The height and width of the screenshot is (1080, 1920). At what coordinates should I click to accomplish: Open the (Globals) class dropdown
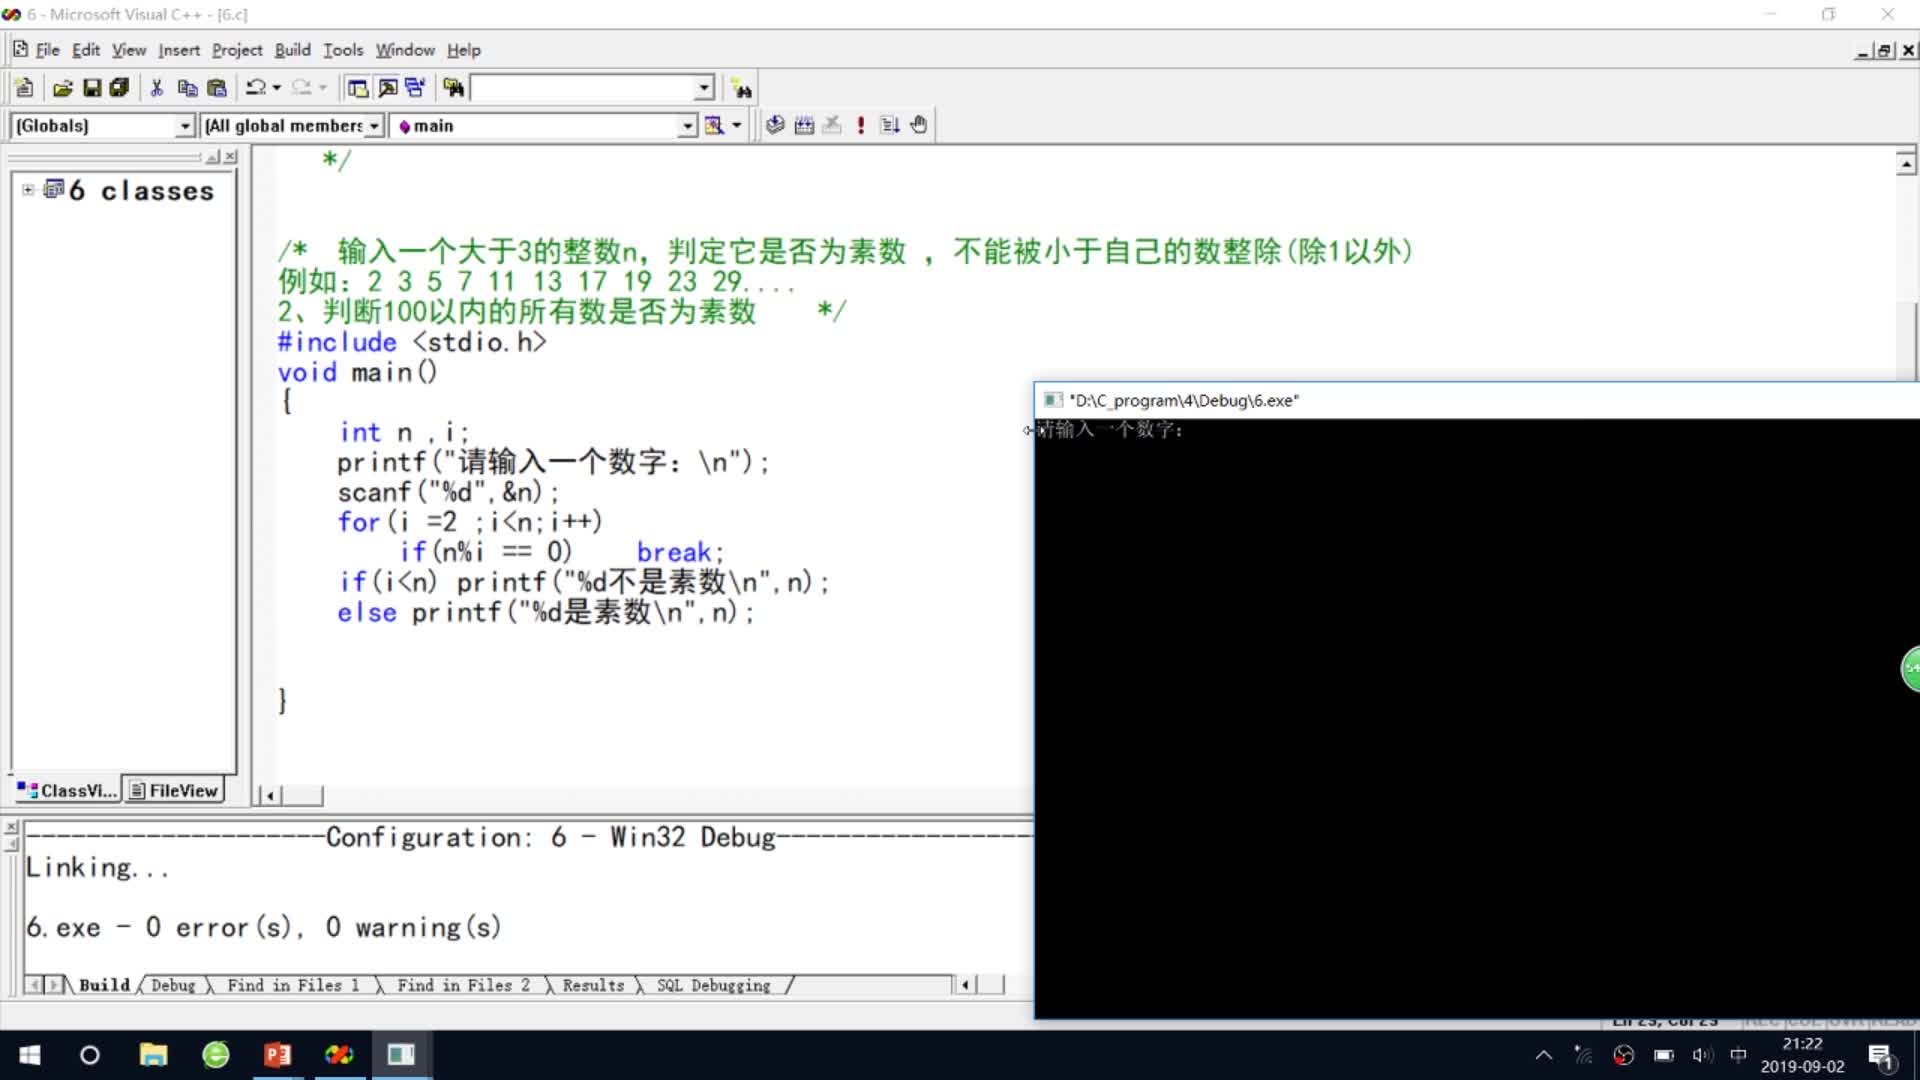pyautogui.click(x=185, y=126)
